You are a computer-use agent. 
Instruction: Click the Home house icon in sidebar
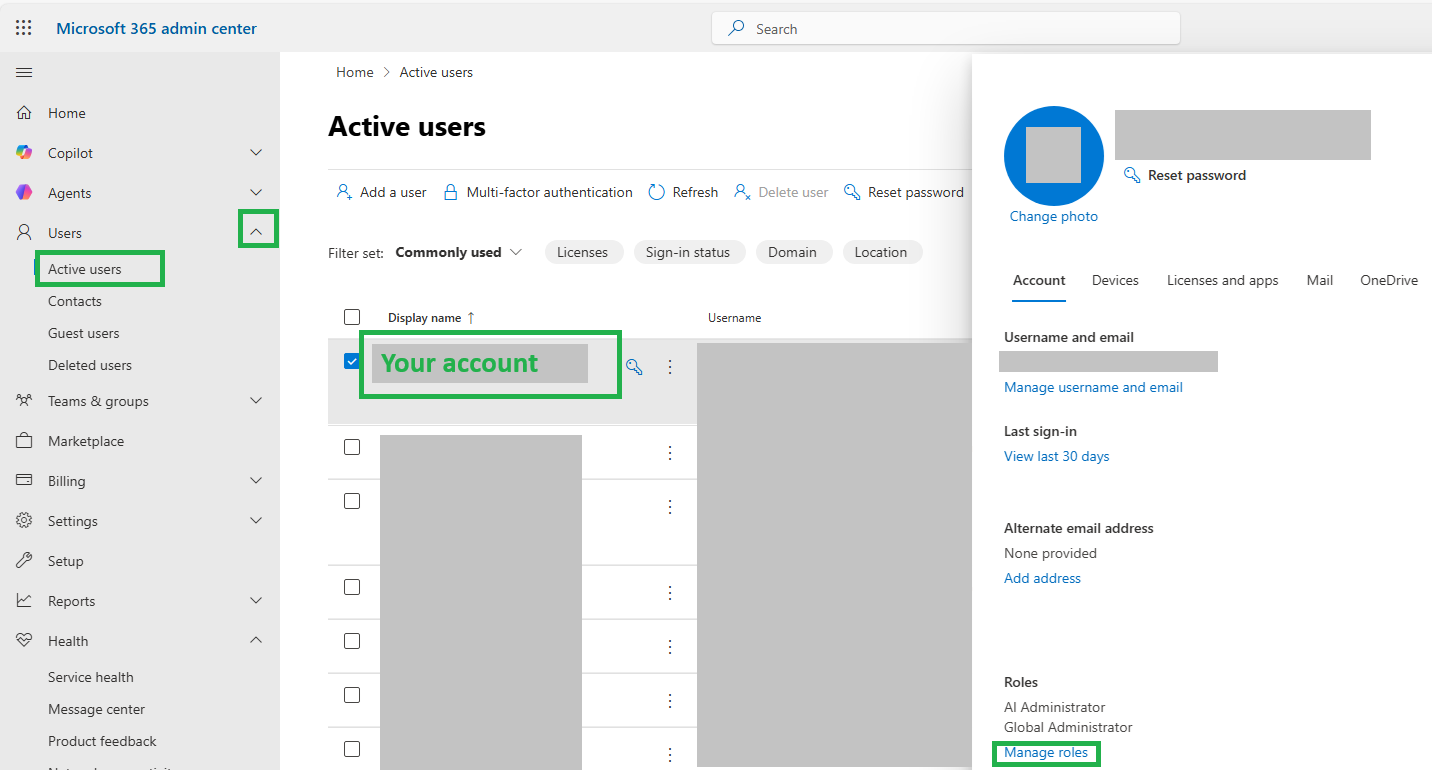24,113
